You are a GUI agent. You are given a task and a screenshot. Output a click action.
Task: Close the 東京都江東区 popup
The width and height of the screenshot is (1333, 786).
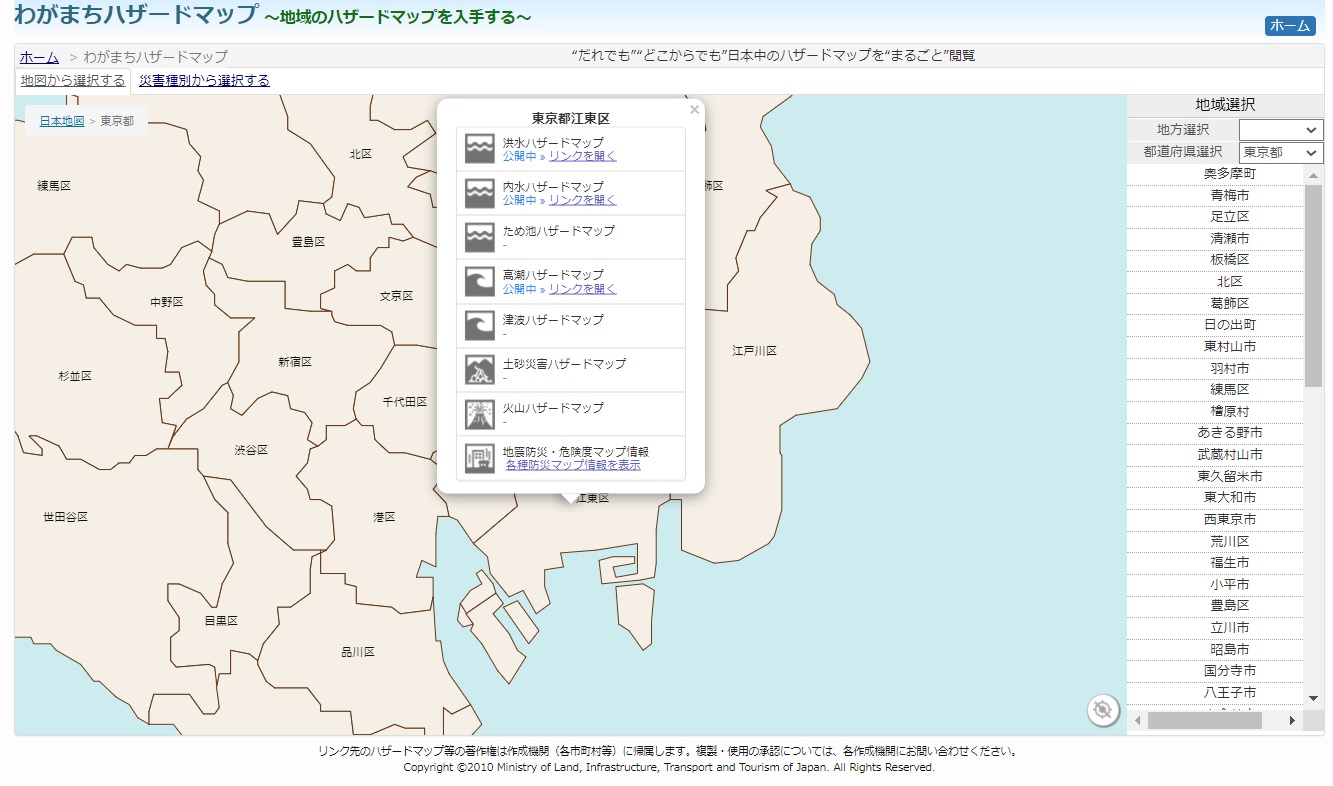[x=694, y=110]
